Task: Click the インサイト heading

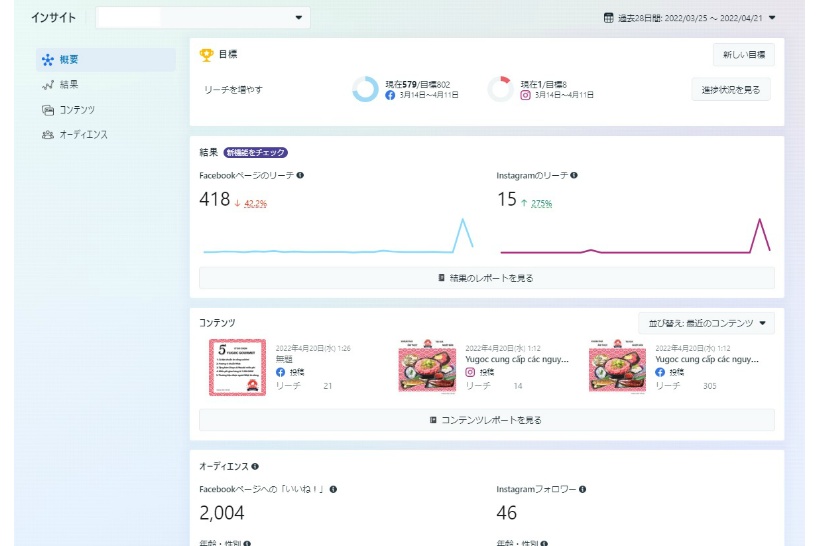Action: click(53, 18)
